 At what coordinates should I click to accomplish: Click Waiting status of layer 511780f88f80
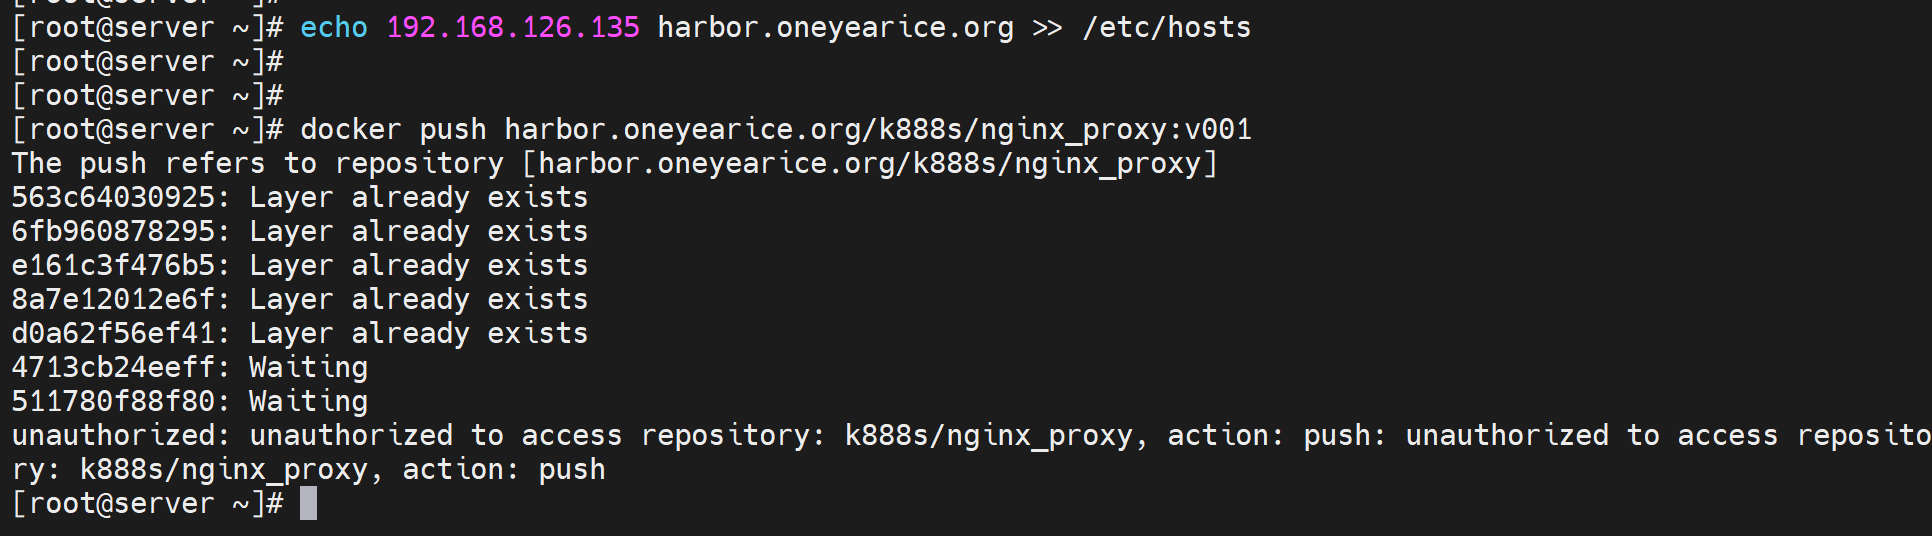pos(308,402)
